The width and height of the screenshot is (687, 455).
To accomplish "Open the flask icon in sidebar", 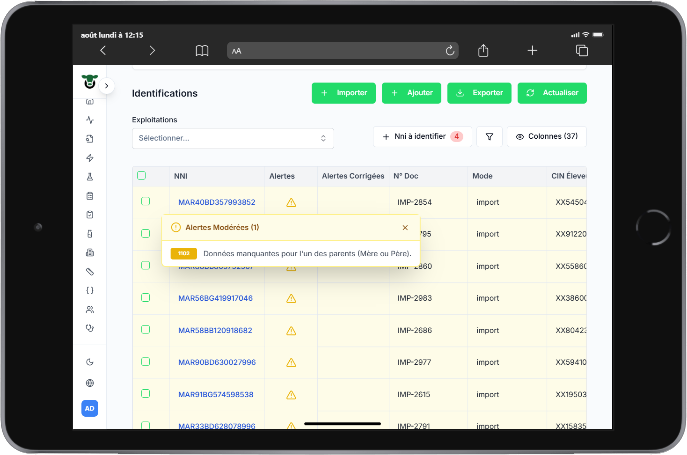I will tap(90, 177).
